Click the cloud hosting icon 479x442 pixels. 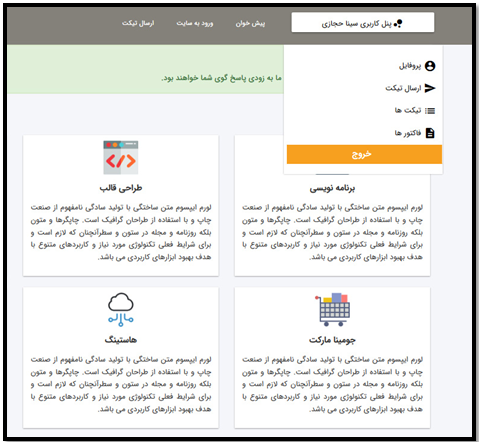[x=121, y=309]
